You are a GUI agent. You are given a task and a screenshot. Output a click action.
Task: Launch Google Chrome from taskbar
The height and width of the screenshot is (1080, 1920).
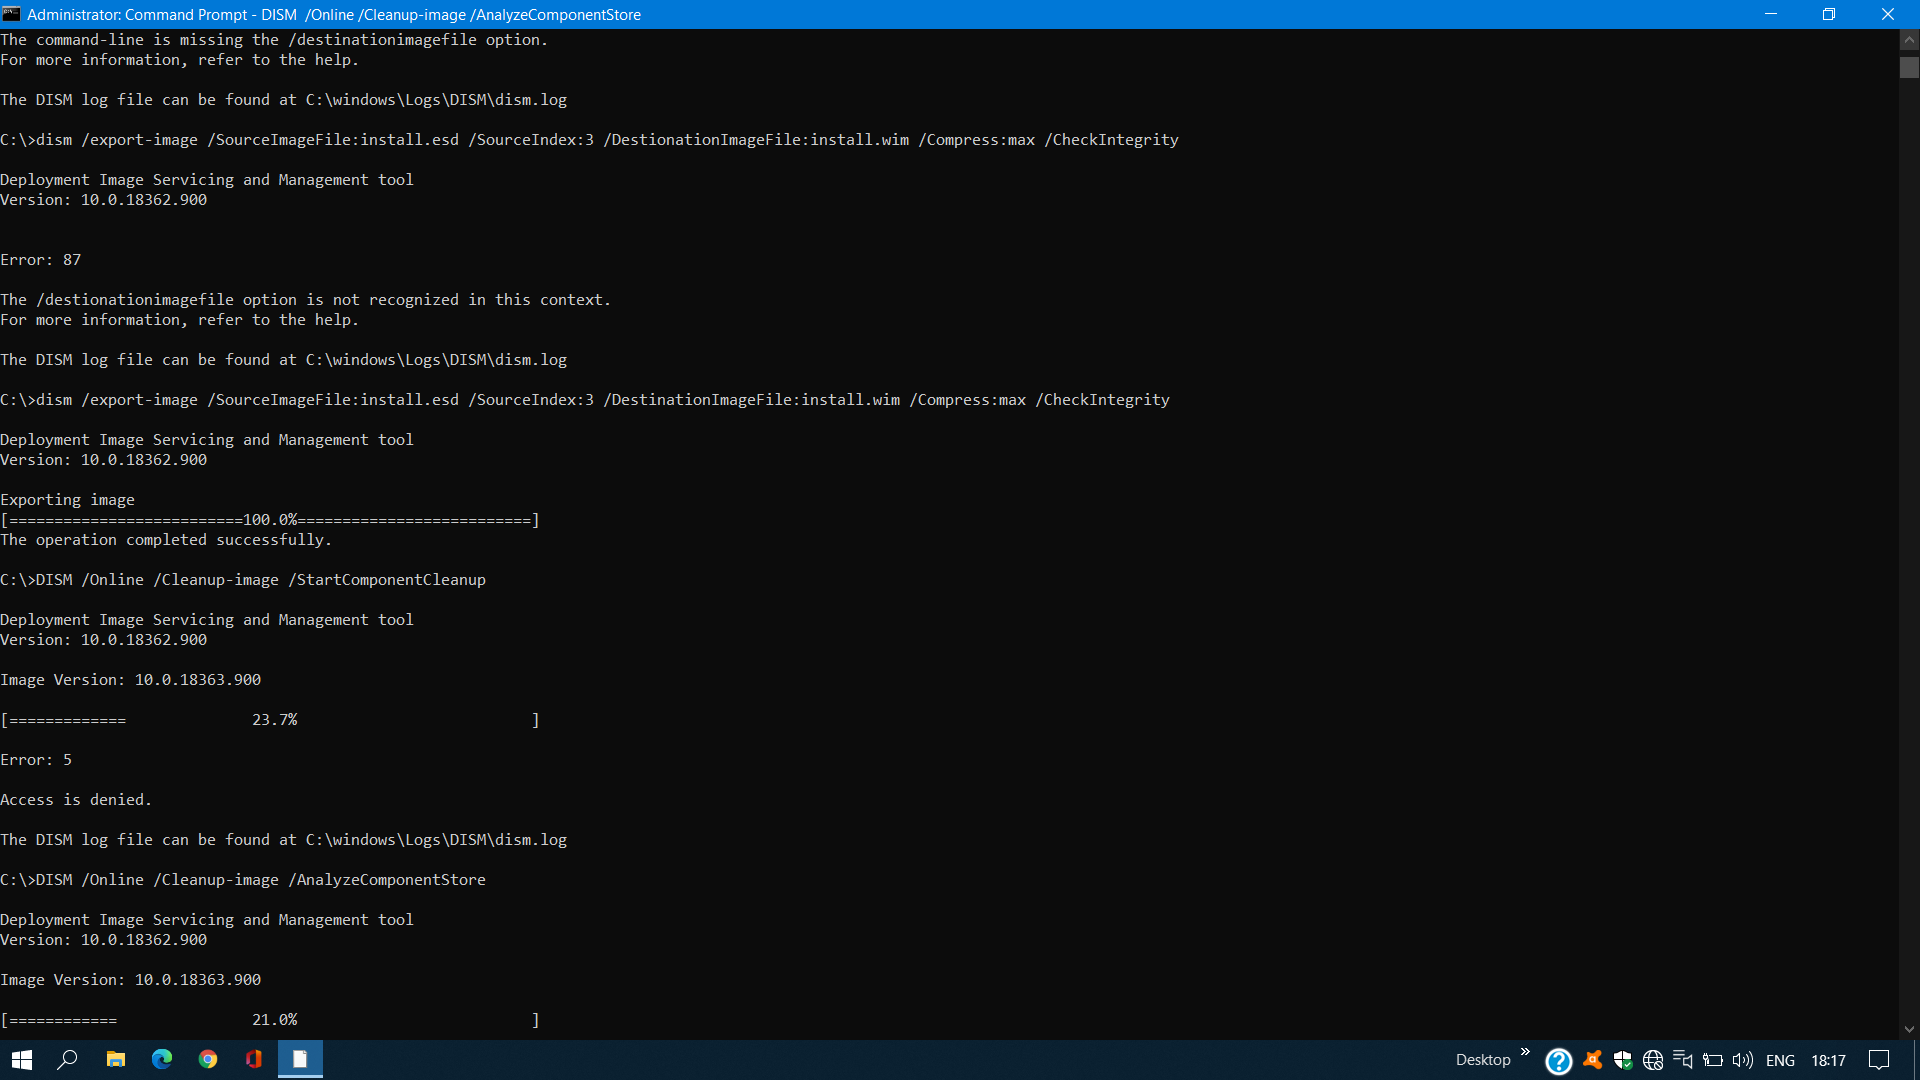click(x=208, y=1059)
